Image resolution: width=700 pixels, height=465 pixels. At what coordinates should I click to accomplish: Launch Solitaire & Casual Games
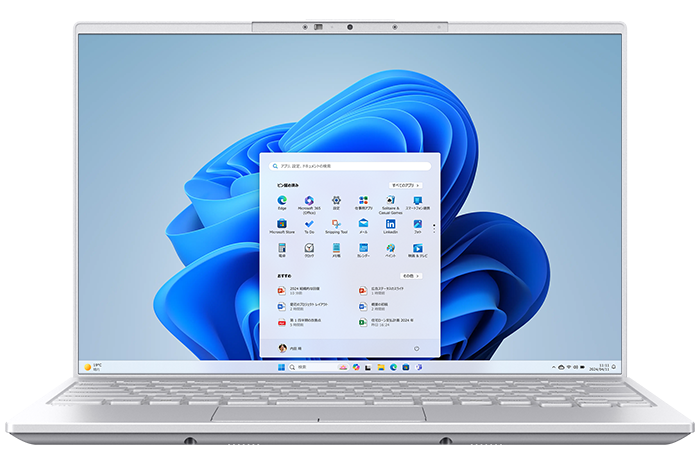(364, 202)
